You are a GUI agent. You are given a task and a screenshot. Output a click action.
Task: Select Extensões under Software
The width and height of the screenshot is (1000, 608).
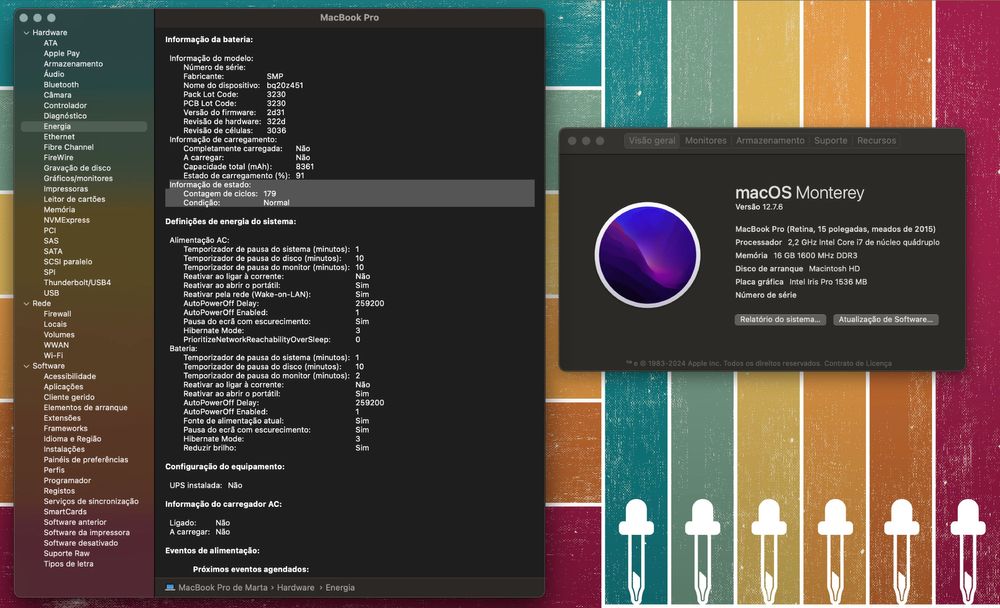[x=62, y=418]
